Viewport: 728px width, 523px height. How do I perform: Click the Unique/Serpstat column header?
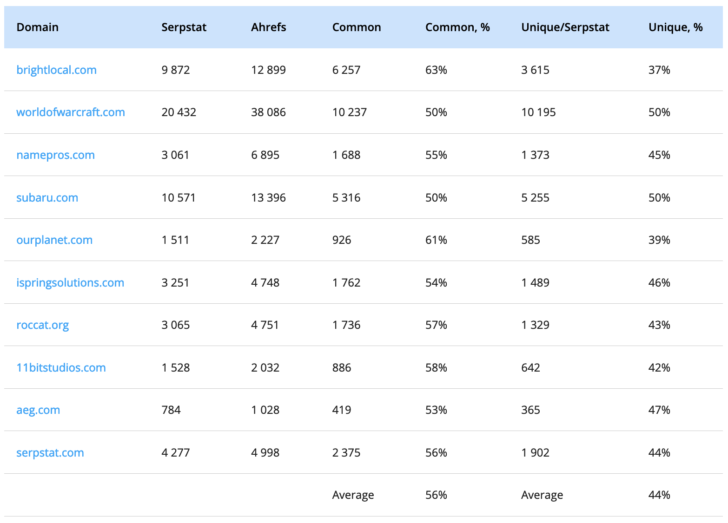[x=565, y=27]
